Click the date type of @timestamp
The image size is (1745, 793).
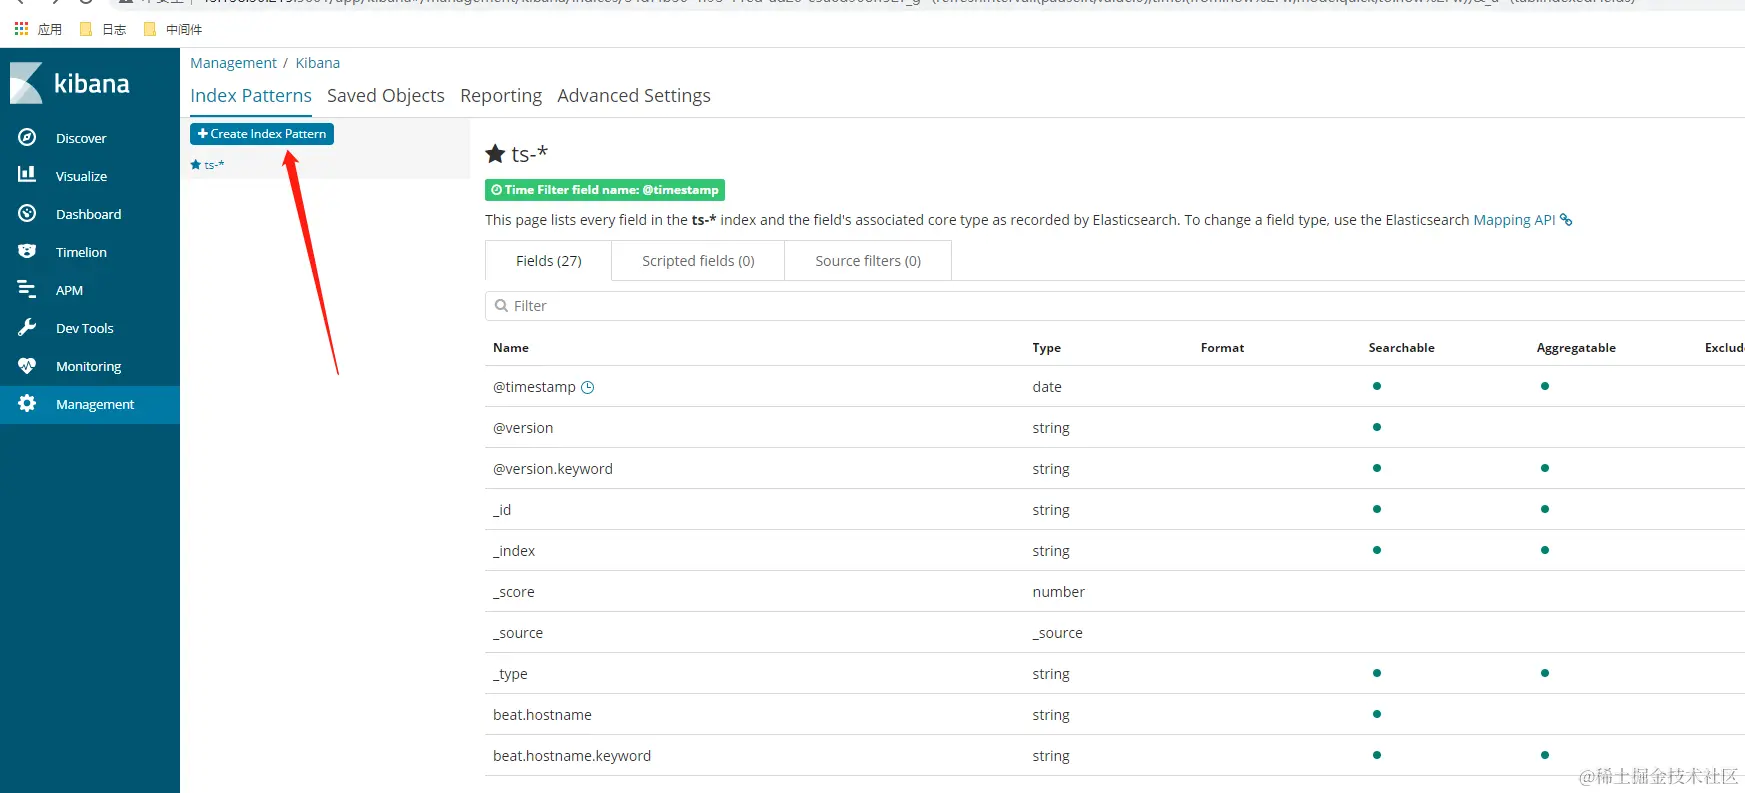1047,387
